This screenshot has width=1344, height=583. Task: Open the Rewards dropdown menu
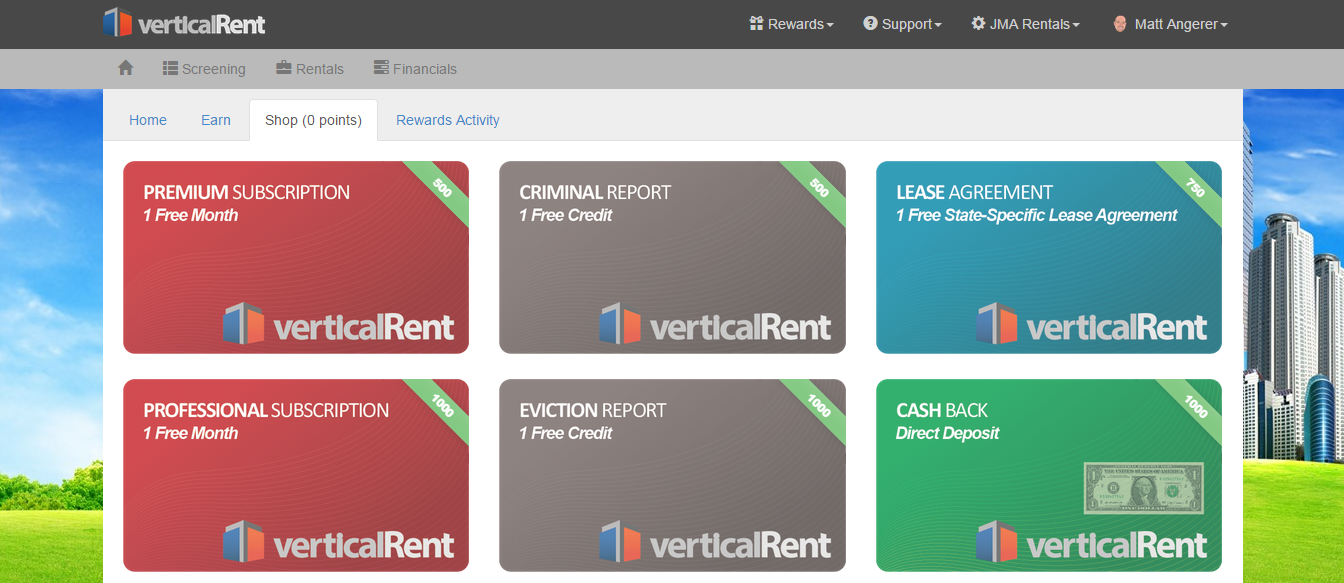click(791, 24)
